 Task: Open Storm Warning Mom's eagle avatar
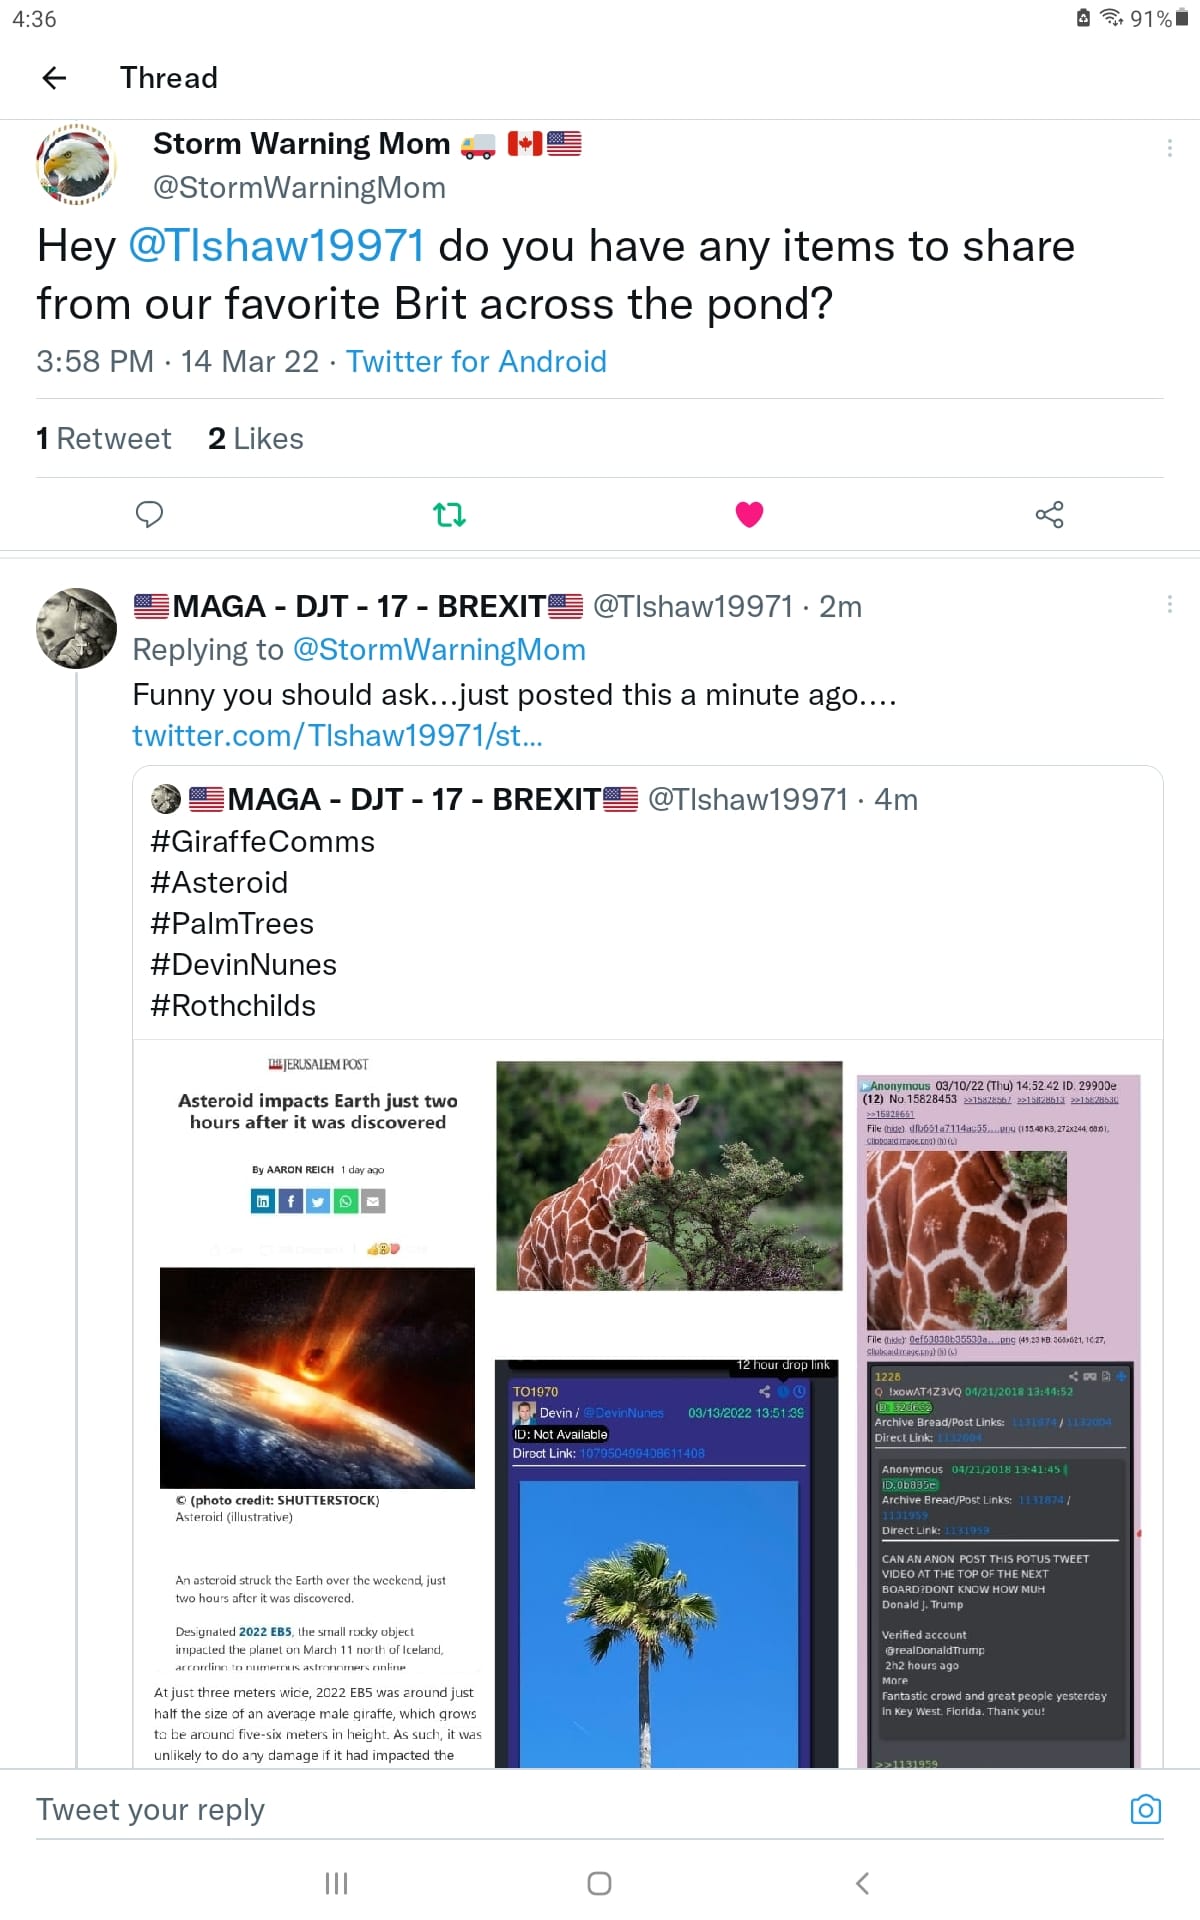click(76, 164)
